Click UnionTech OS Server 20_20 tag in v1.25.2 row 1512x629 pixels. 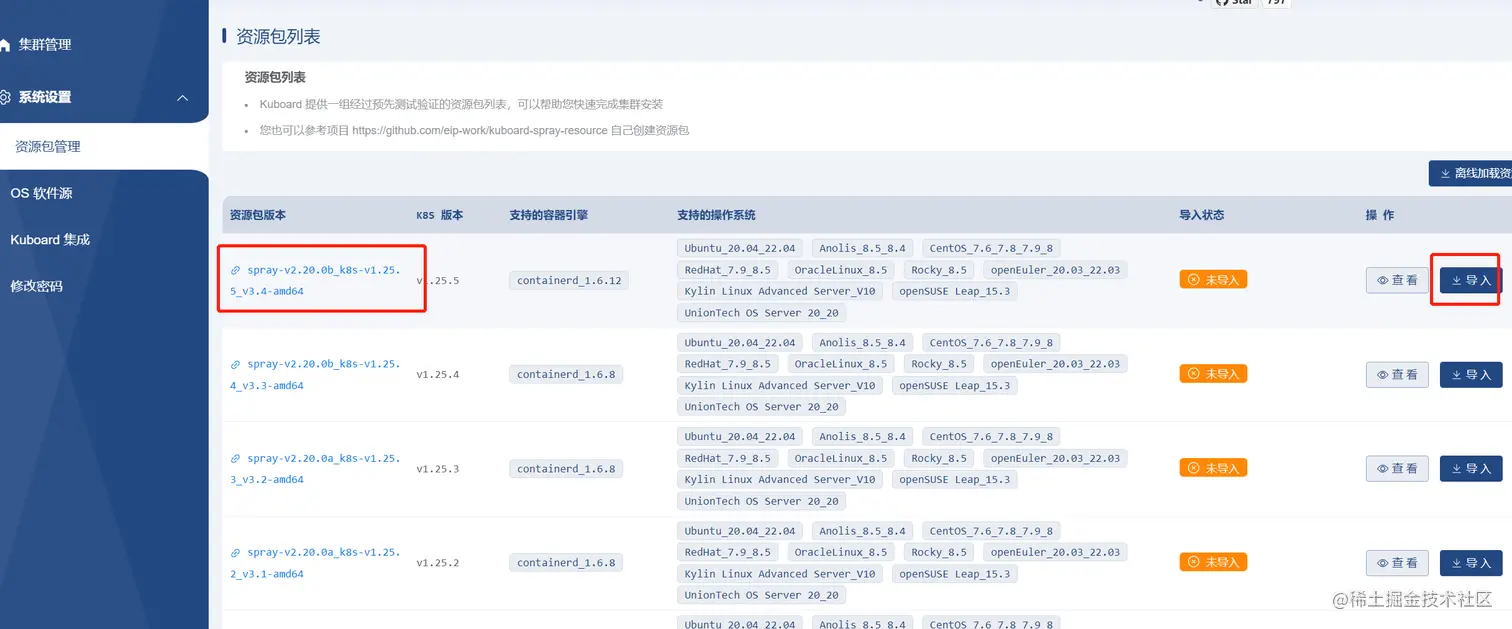761,595
